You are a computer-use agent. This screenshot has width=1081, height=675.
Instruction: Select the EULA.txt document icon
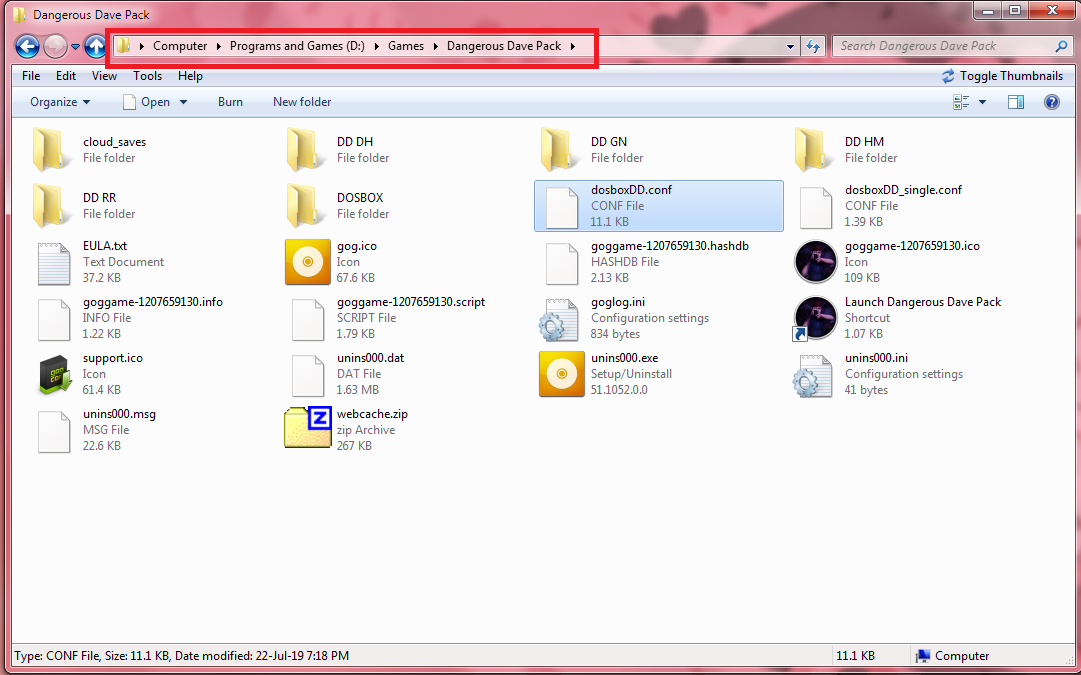[x=53, y=263]
